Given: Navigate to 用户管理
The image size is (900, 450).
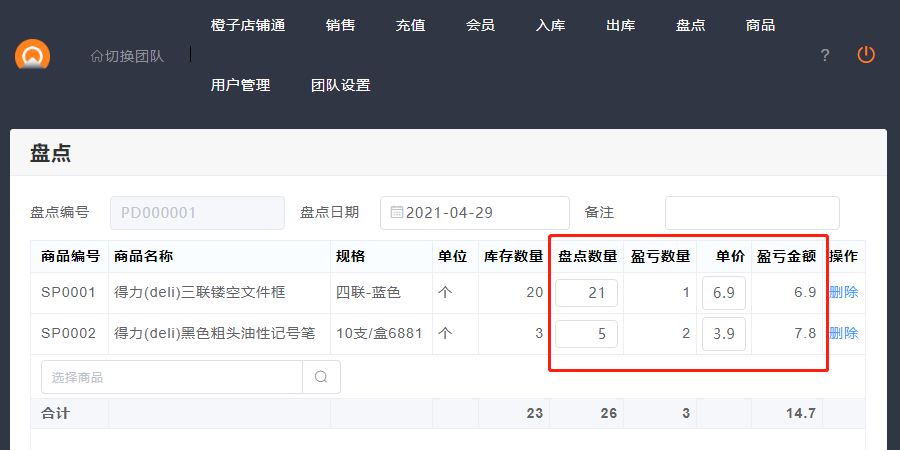Looking at the screenshot, I should [240, 85].
